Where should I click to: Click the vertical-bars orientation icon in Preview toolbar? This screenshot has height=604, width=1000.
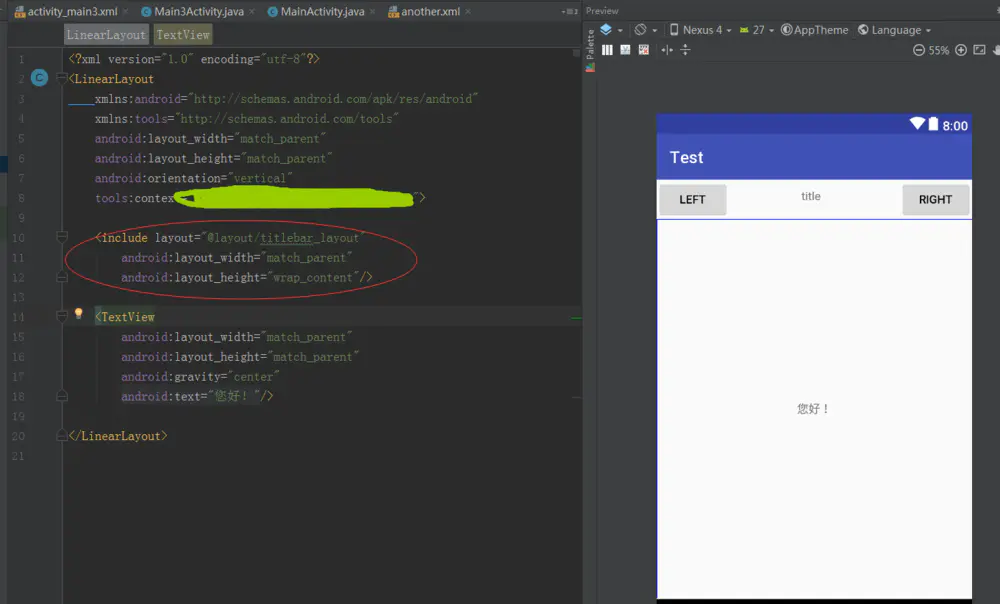[607, 50]
